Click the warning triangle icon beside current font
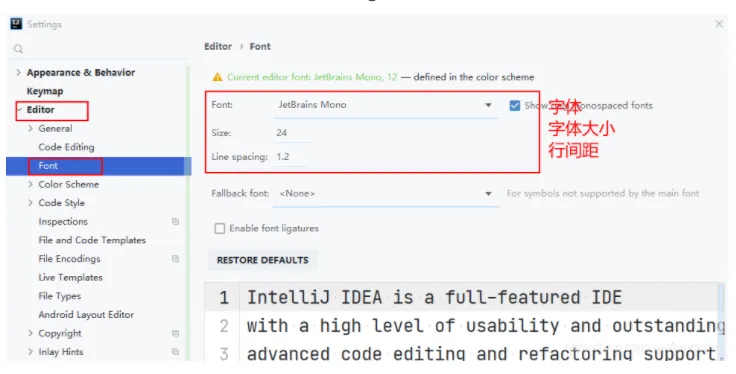The width and height of the screenshot is (736, 374). coord(217,77)
